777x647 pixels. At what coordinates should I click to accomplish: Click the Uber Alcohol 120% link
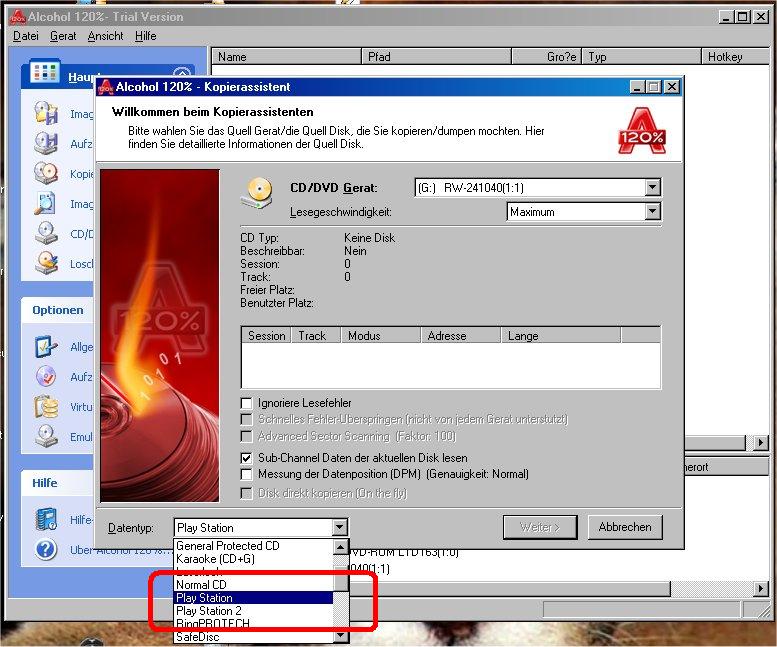click(121, 550)
